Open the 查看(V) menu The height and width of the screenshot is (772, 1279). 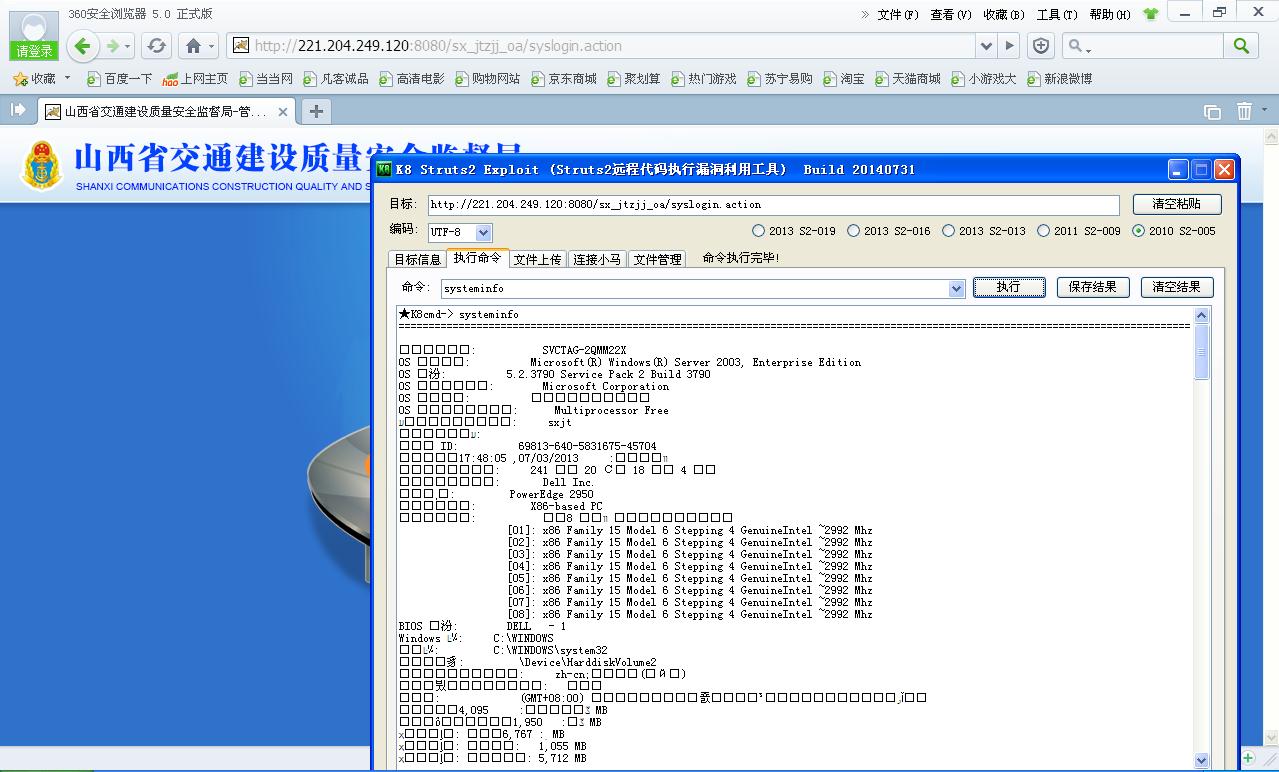(x=950, y=14)
